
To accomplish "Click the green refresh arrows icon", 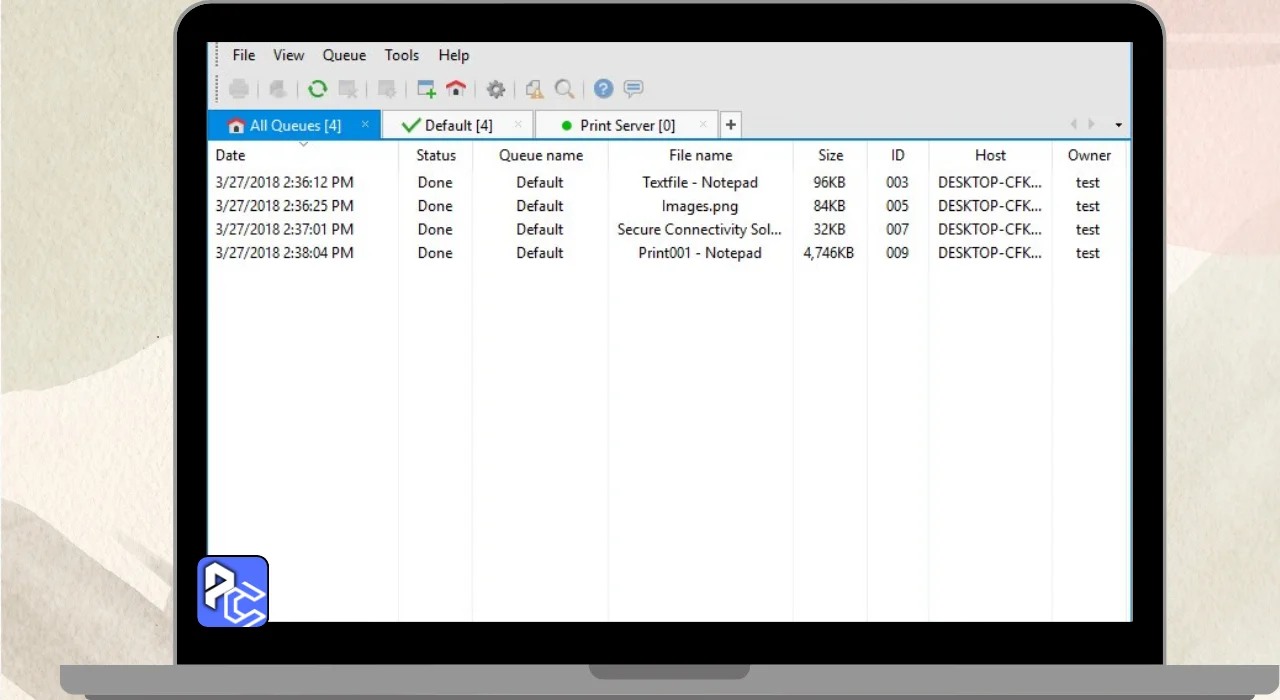I will coord(317,89).
